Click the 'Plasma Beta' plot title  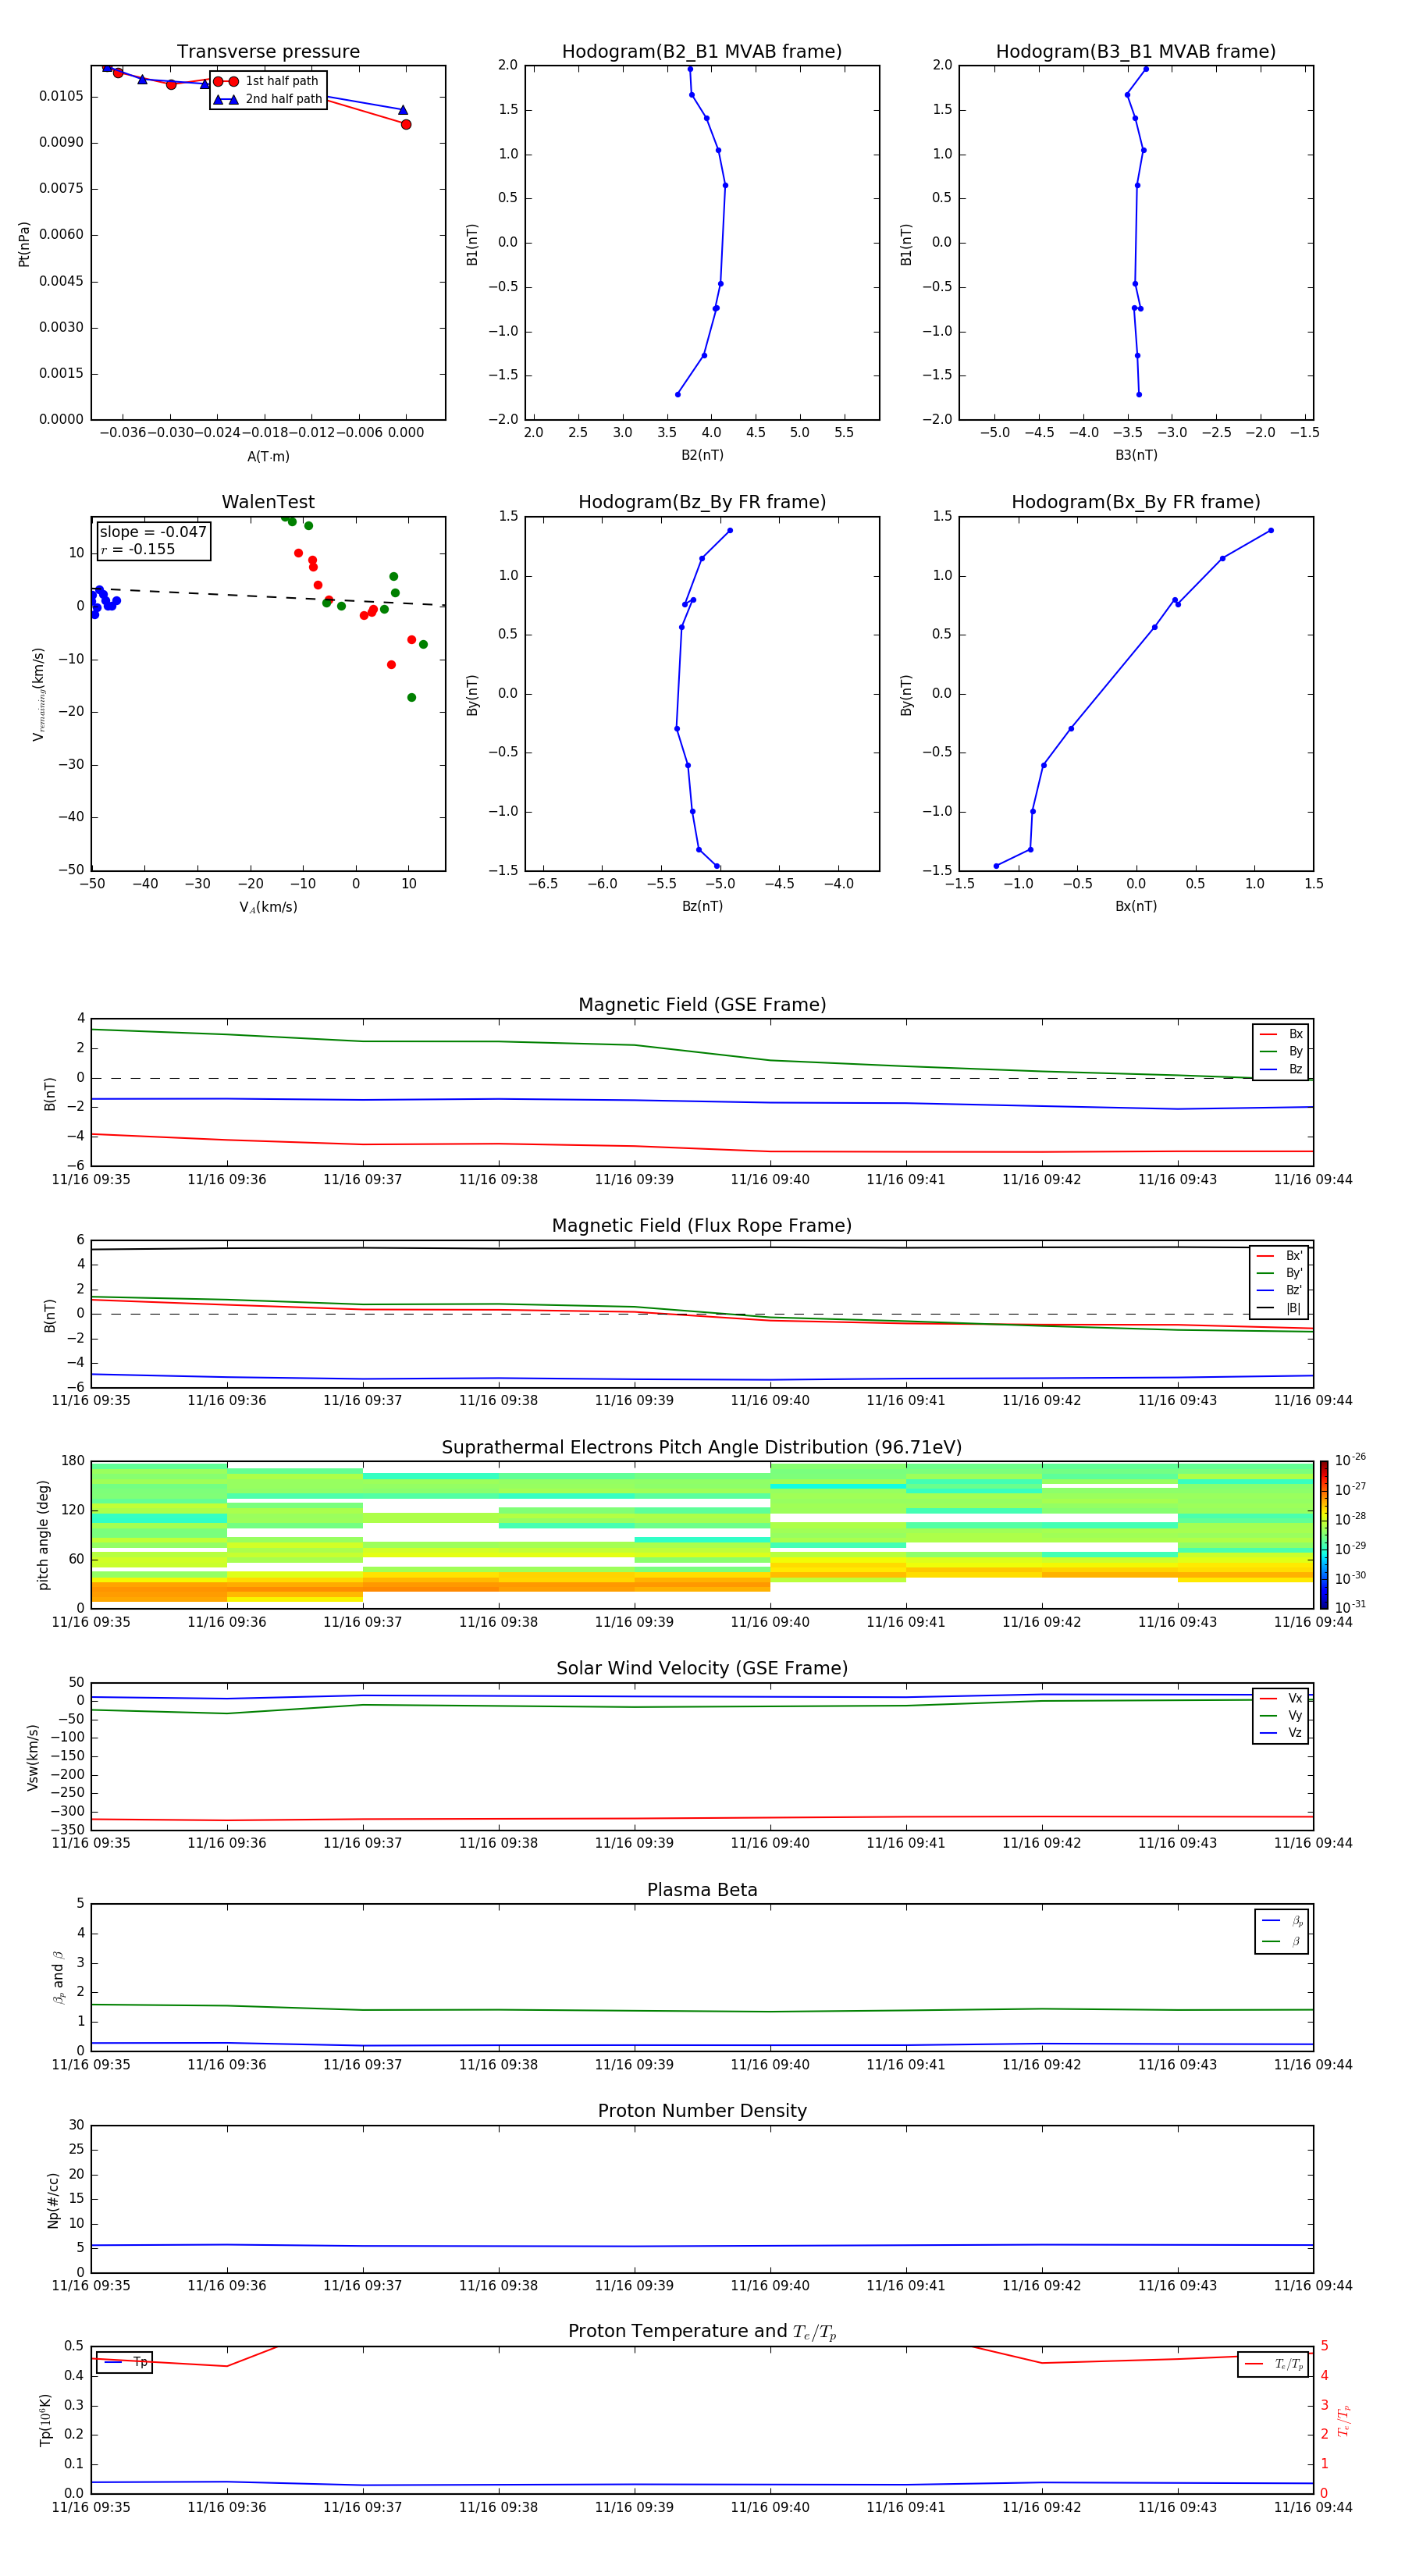point(702,1891)
